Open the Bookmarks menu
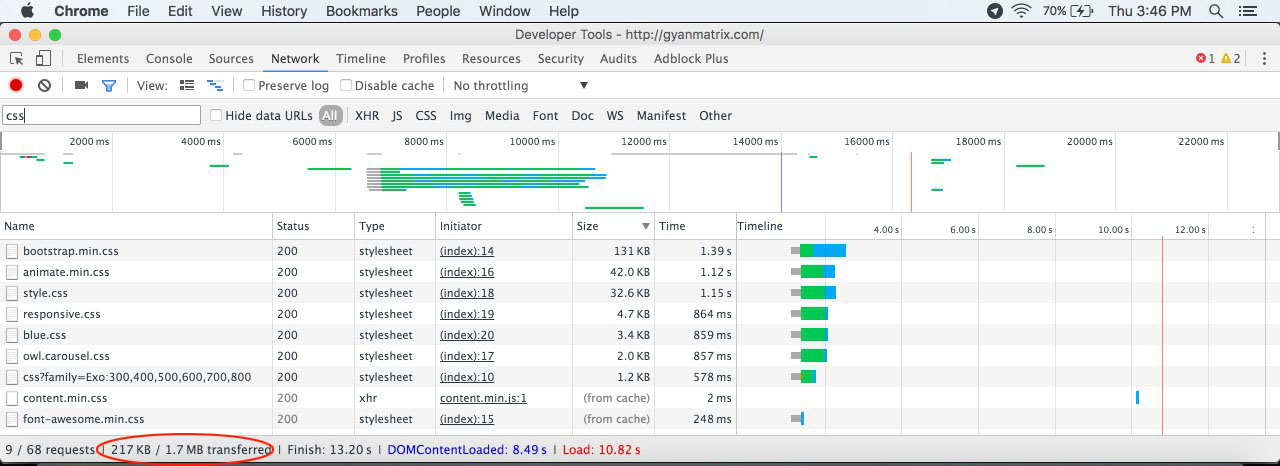The image size is (1280, 466). [361, 11]
